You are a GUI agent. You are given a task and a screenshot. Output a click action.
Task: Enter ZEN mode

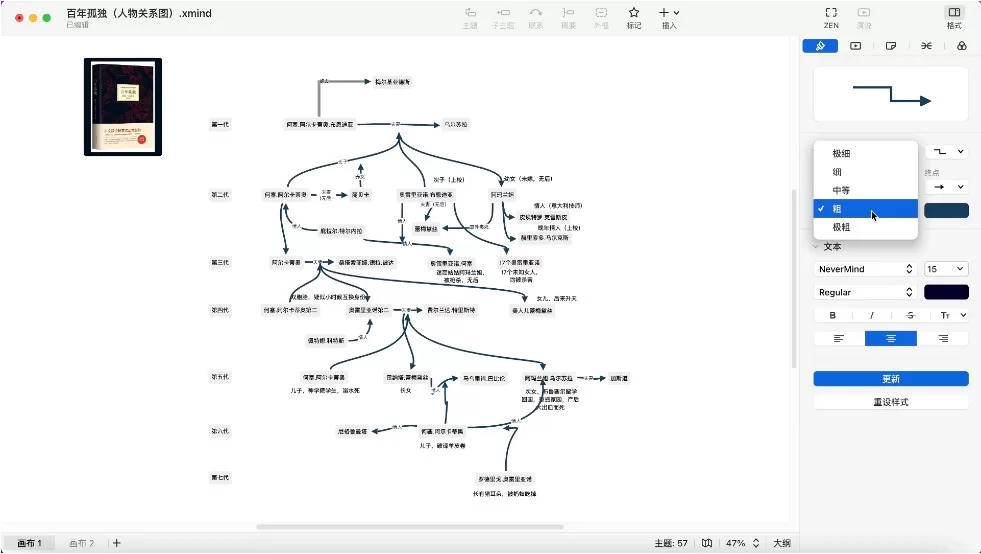pos(831,13)
